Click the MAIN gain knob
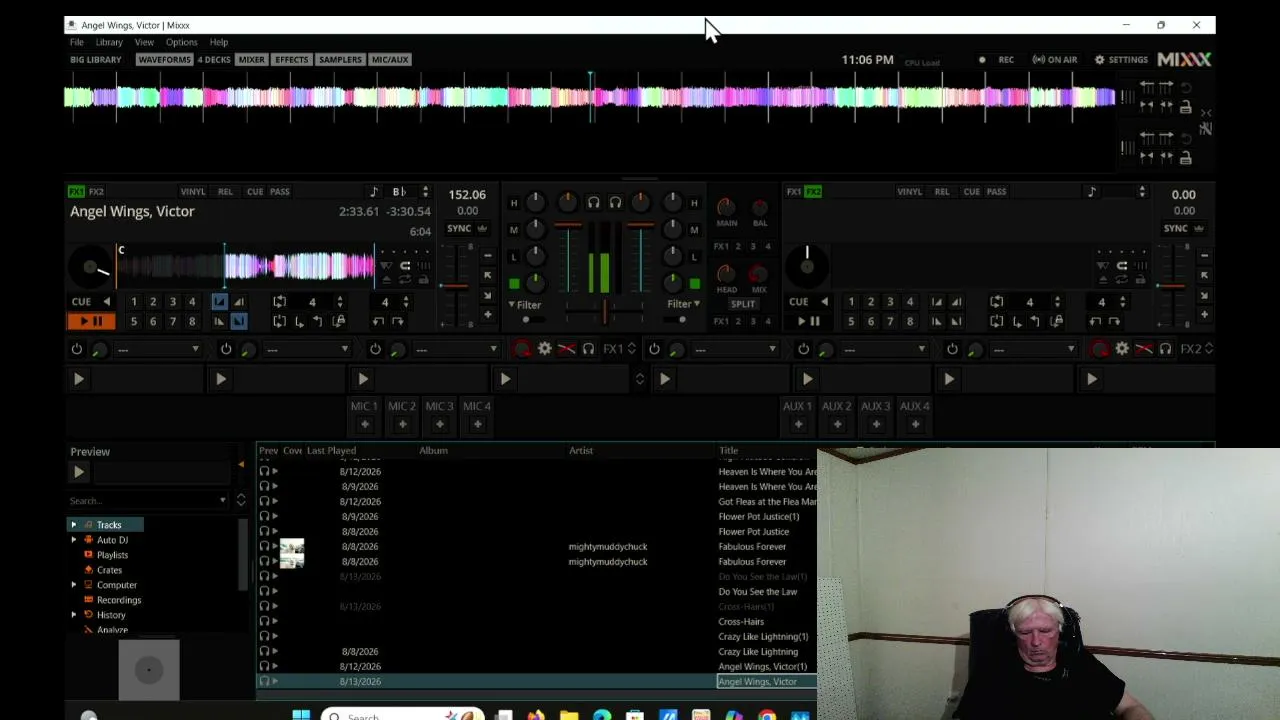 coord(727,208)
